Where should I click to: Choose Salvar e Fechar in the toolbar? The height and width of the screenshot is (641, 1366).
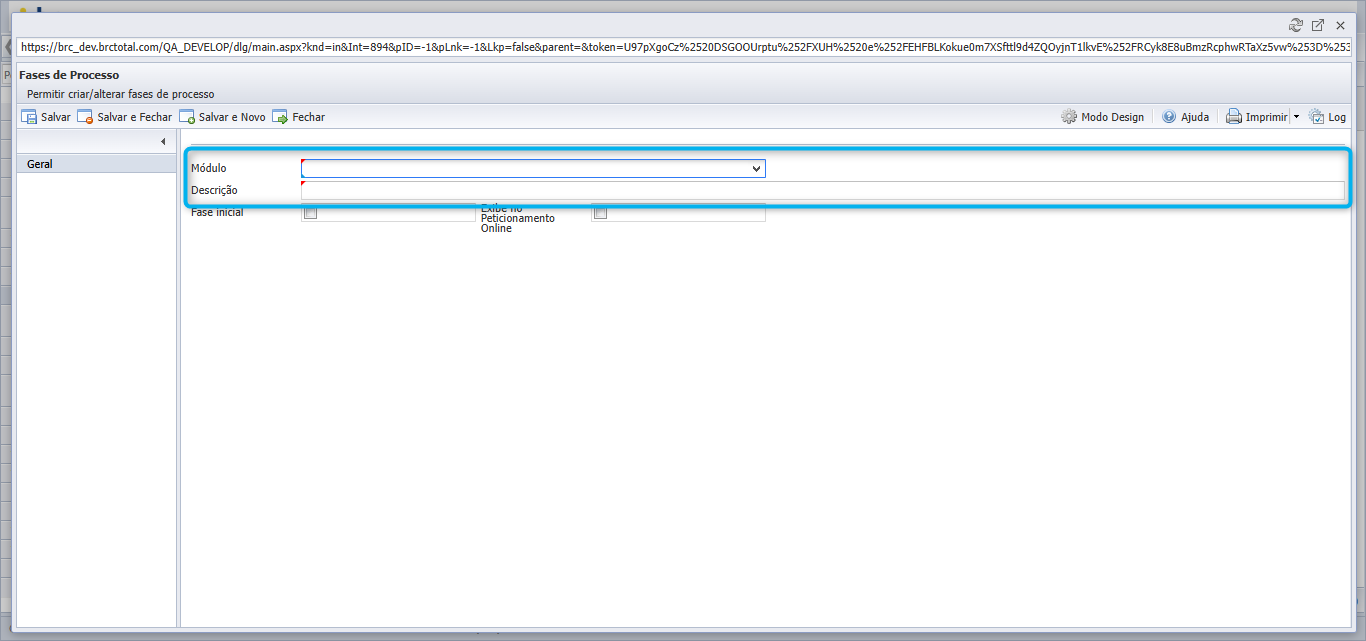pos(125,117)
